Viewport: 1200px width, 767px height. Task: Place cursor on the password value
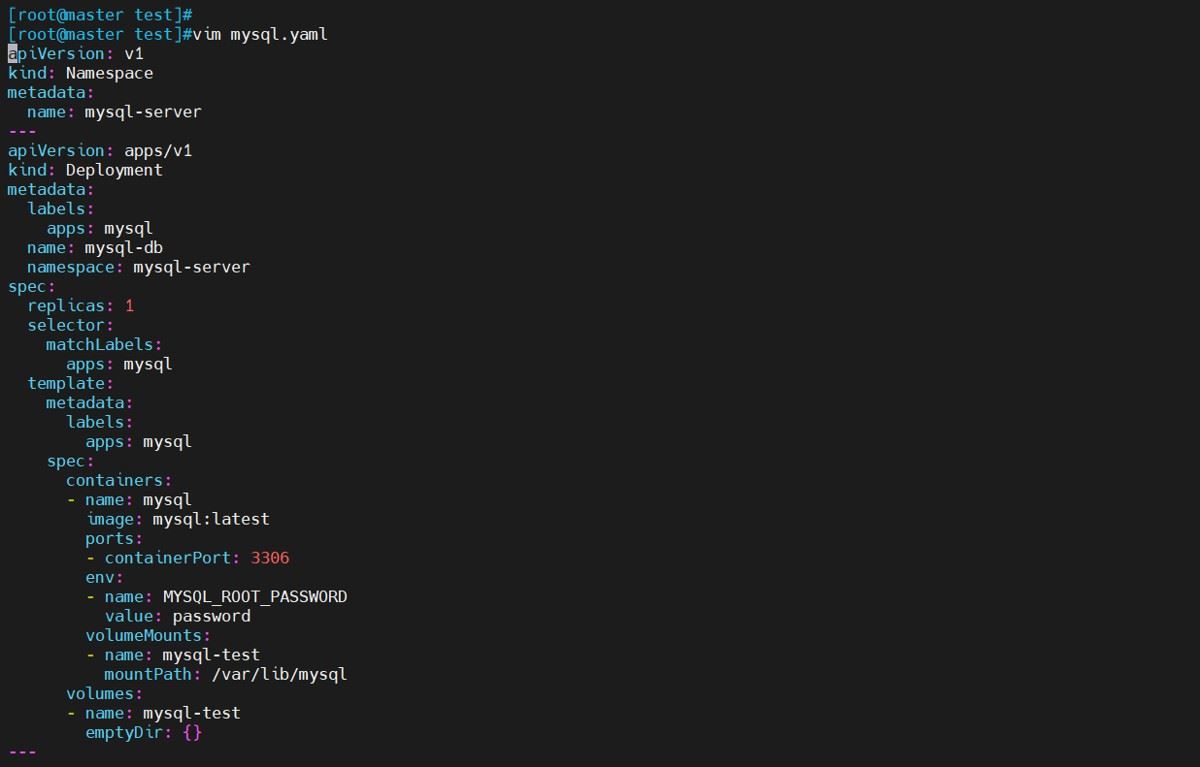click(211, 616)
